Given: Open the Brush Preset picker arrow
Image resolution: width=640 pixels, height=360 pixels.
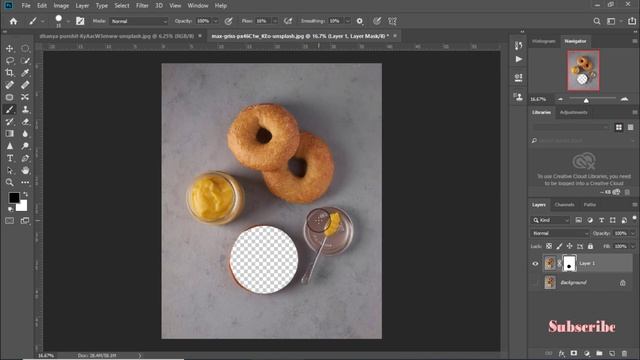Looking at the screenshot, I should [68, 21].
